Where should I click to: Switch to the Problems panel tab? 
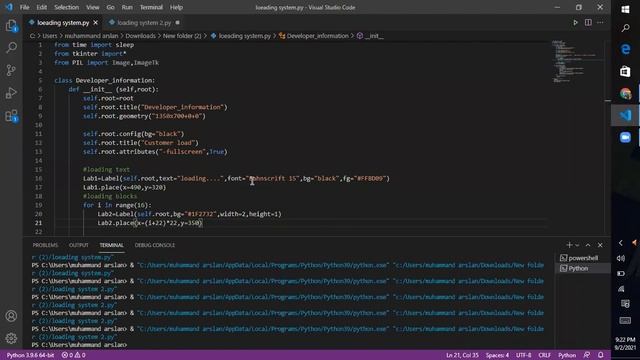pos(45,245)
